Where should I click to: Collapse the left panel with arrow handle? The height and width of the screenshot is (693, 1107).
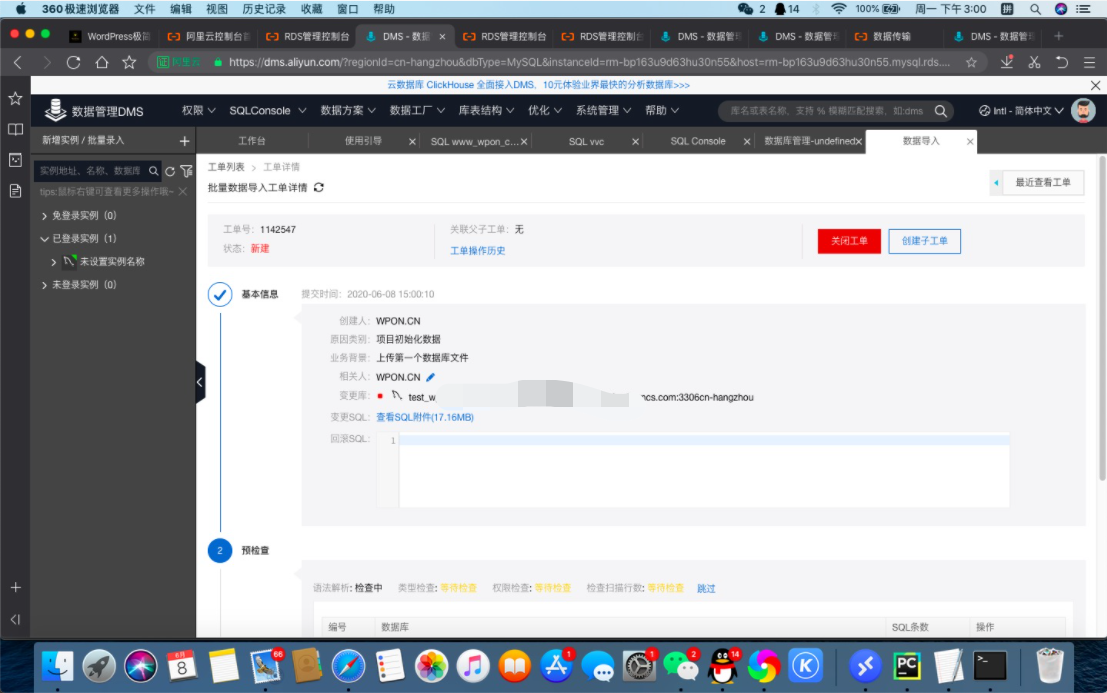(200, 382)
